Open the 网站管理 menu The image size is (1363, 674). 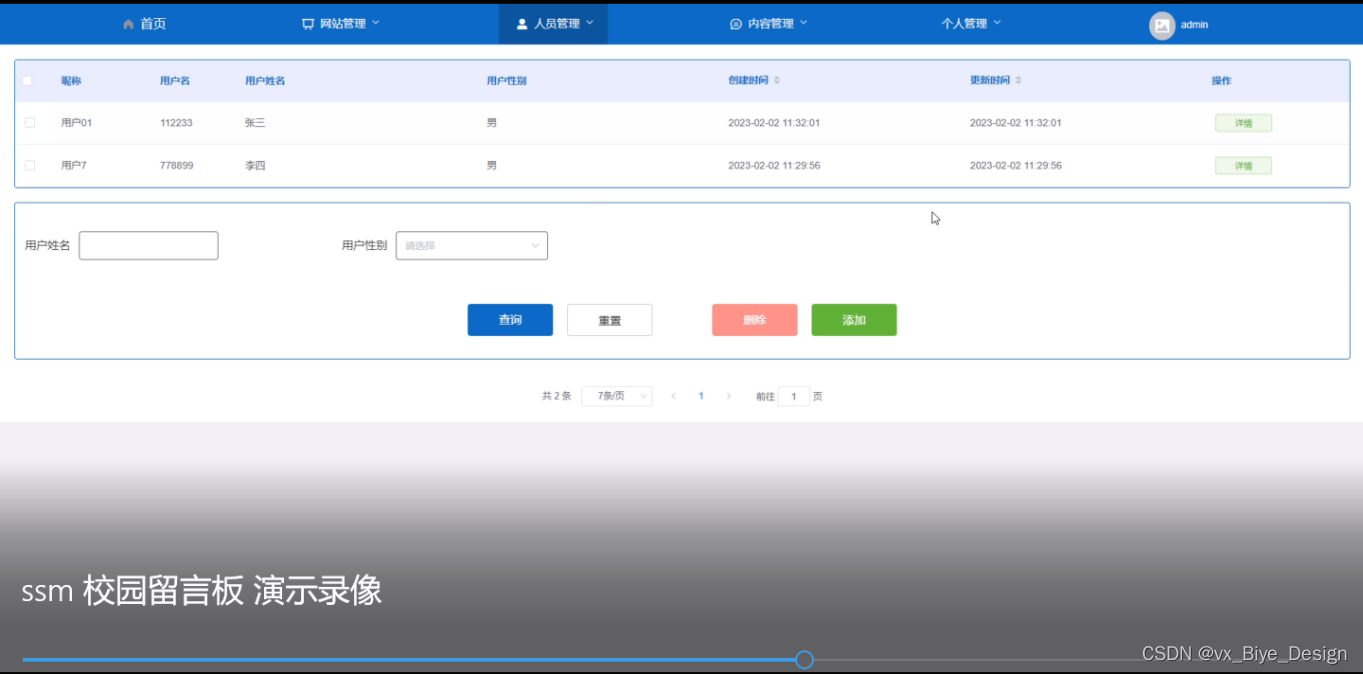tap(341, 24)
